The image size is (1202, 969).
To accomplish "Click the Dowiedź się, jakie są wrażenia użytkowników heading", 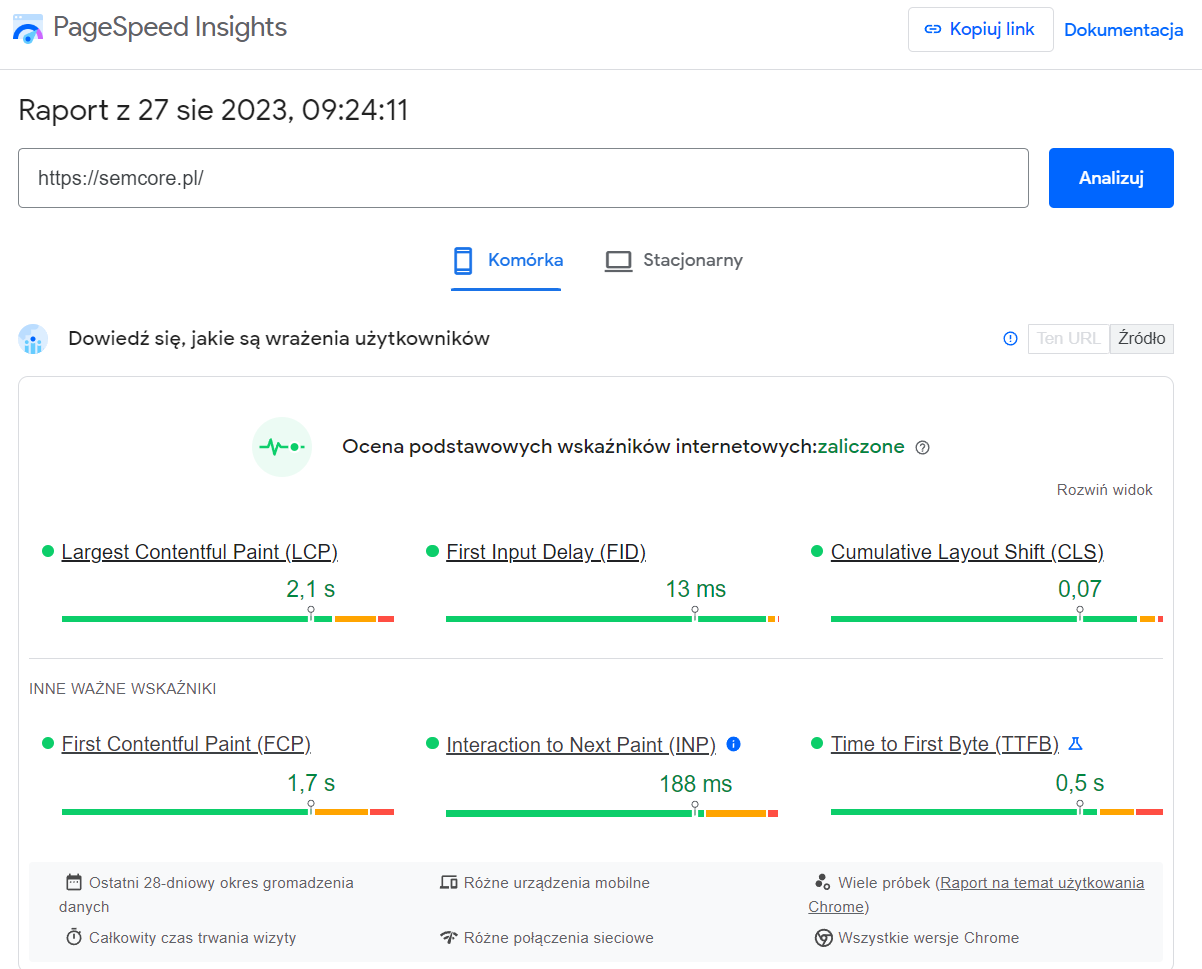I will click(x=279, y=338).
